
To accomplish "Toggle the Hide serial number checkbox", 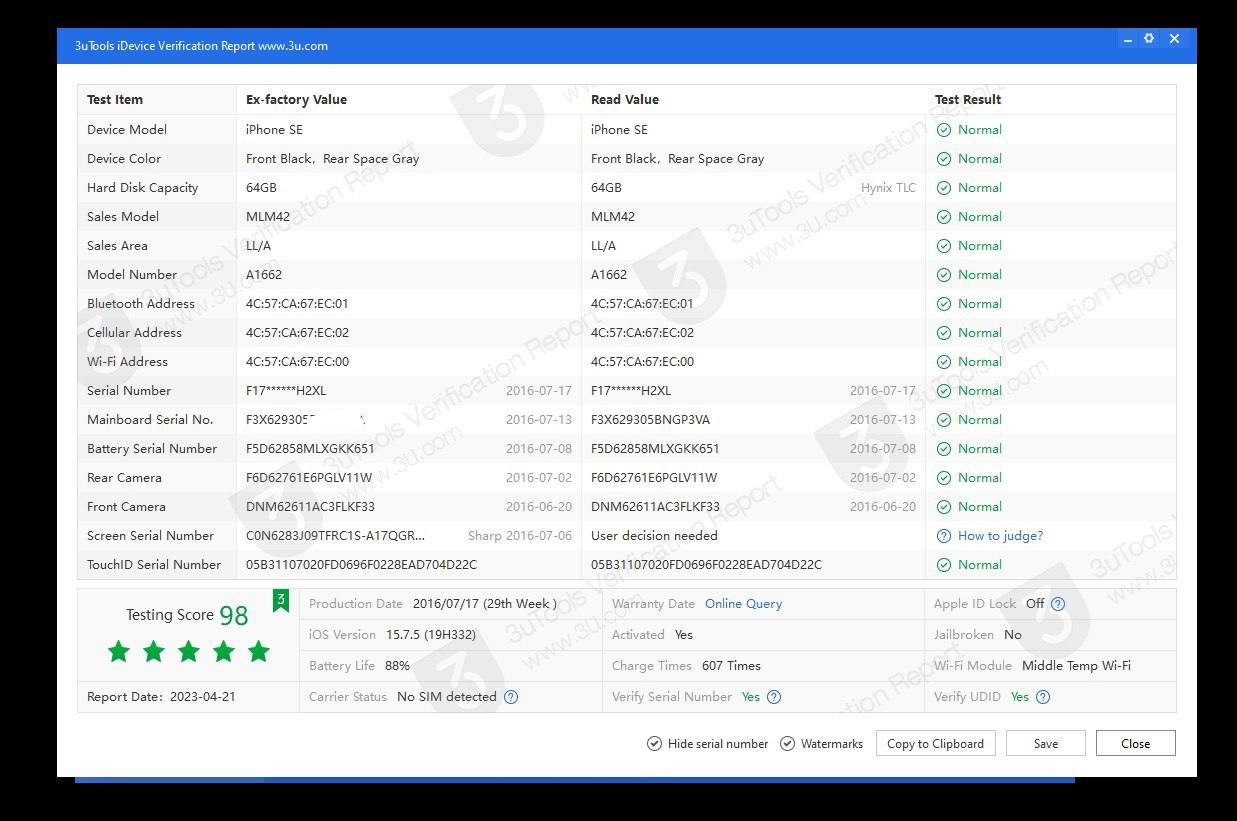I will tap(655, 744).
